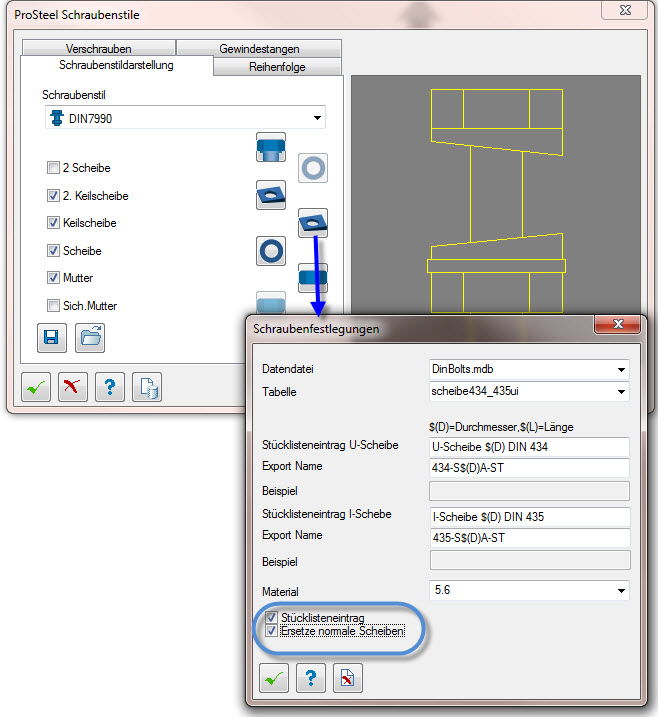Close the Schraubenfestlegungen dialog
This screenshot has height=717, width=658.
(617, 324)
